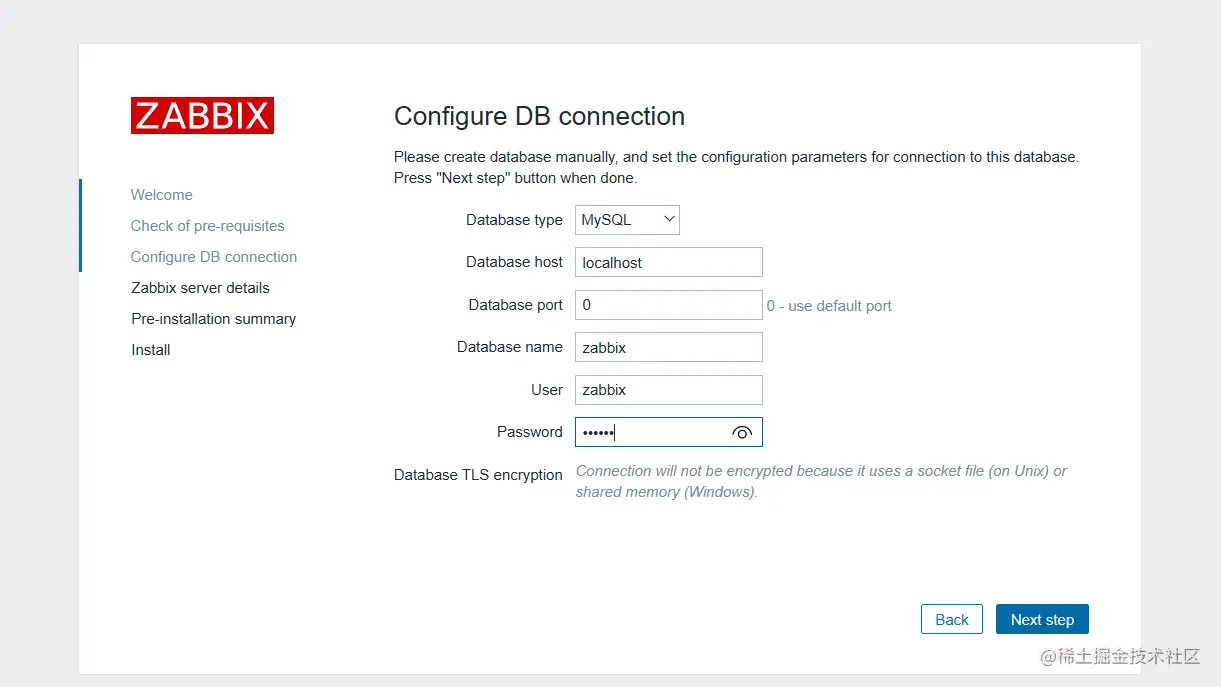The width and height of the screenshot is (1221, 687).
Task: Focus the Database port field
Action: [x=669, y=305]
